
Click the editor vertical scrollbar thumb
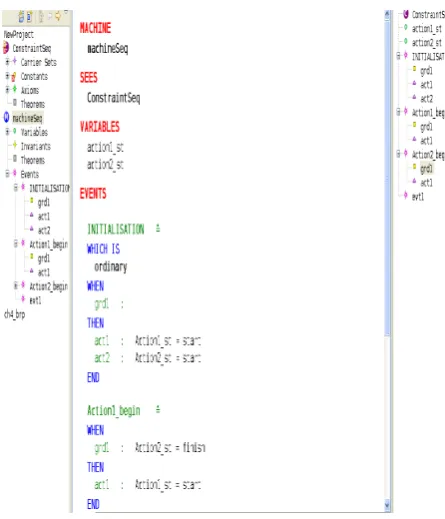[x=387, y=178]
